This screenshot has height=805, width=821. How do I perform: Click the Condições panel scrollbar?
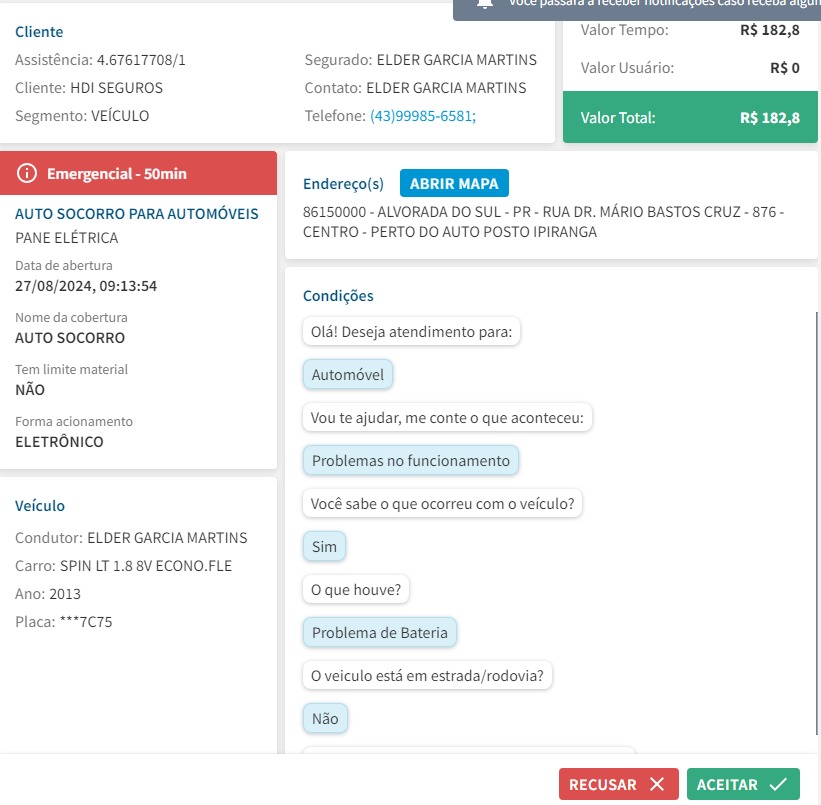coord(817,524)
